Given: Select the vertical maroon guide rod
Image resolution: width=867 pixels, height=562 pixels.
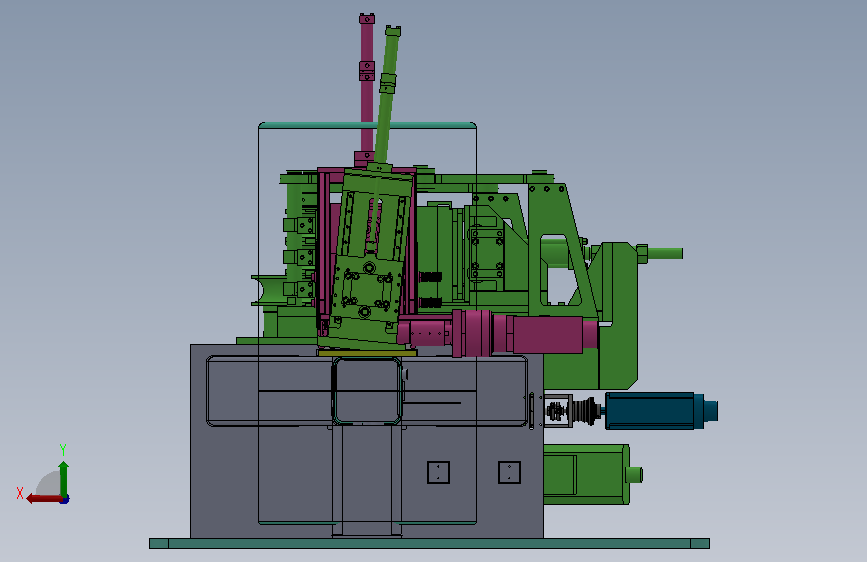Looking at the screenshot, I should point(367,89).
